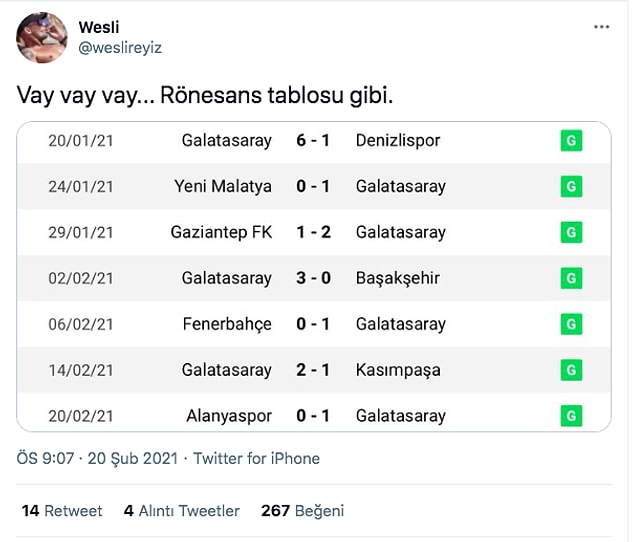
Task: Click green G badge for Denizlispor match
Action: 571,141
